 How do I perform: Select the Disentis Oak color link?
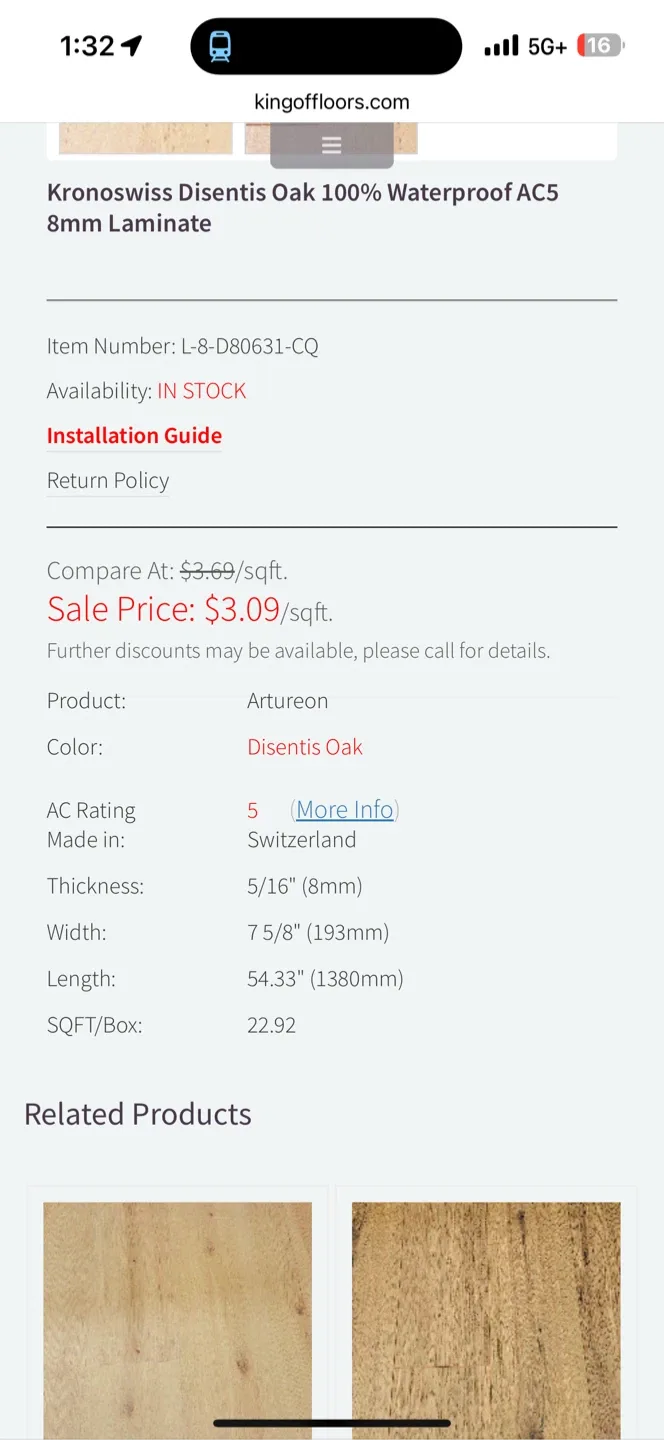[x=304, y=746]
